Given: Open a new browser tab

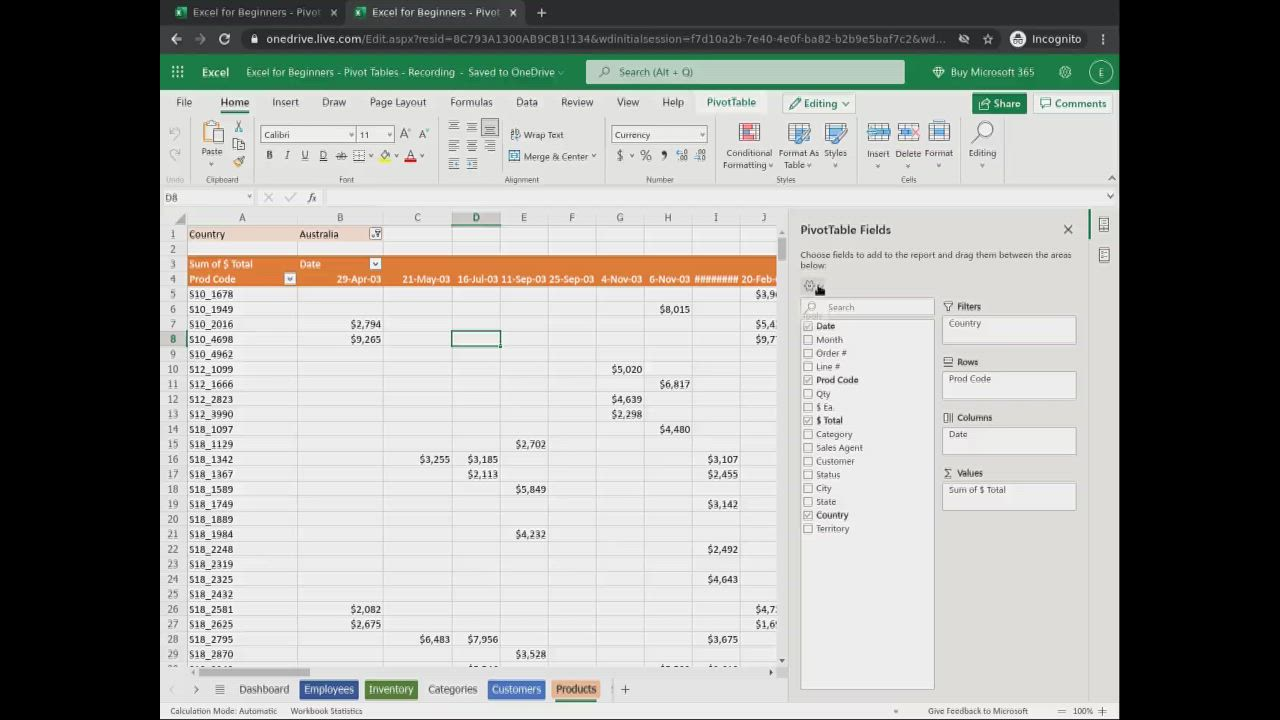Looking at the screenshot, I should click(541, 12).
